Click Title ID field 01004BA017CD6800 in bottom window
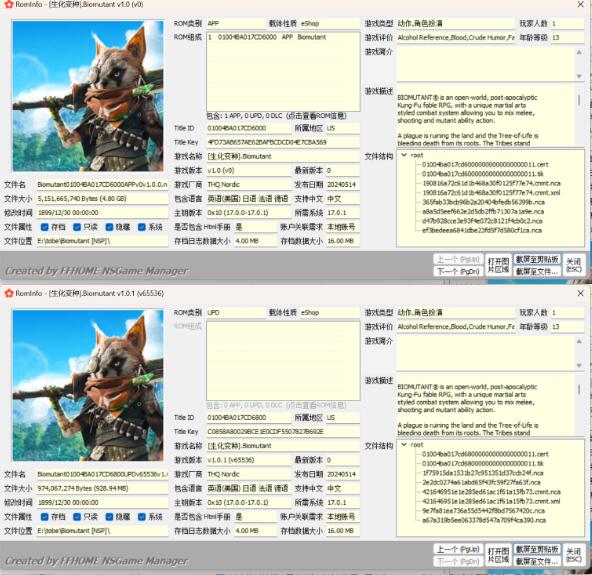This screenshot has width=592, height=575. [x=248, y=418]
